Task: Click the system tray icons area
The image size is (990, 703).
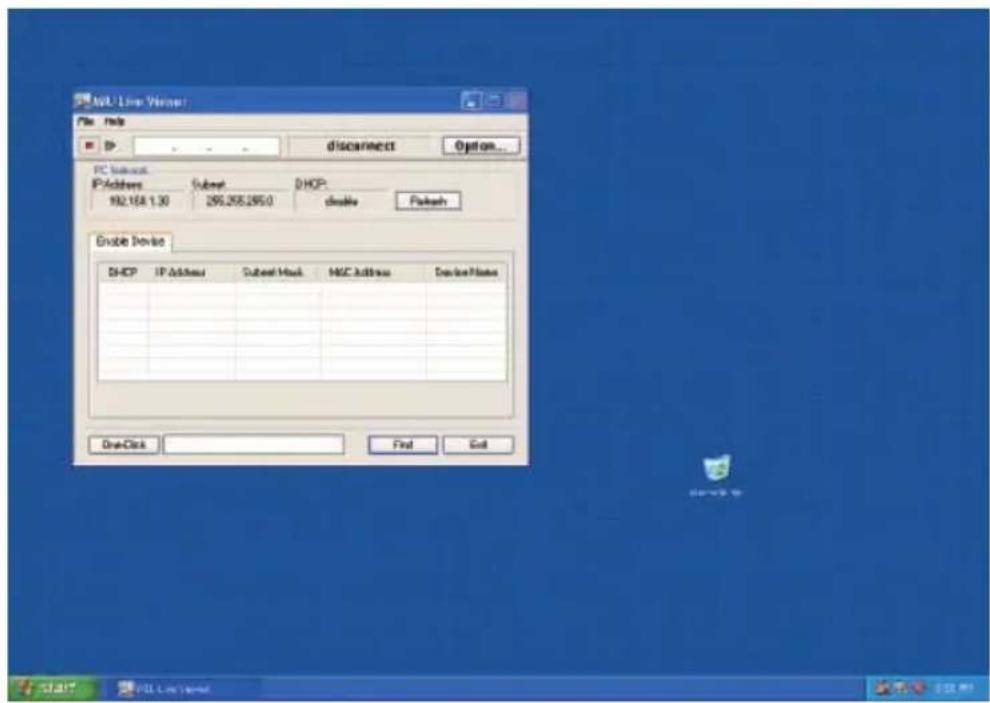Action: (900, 688)
